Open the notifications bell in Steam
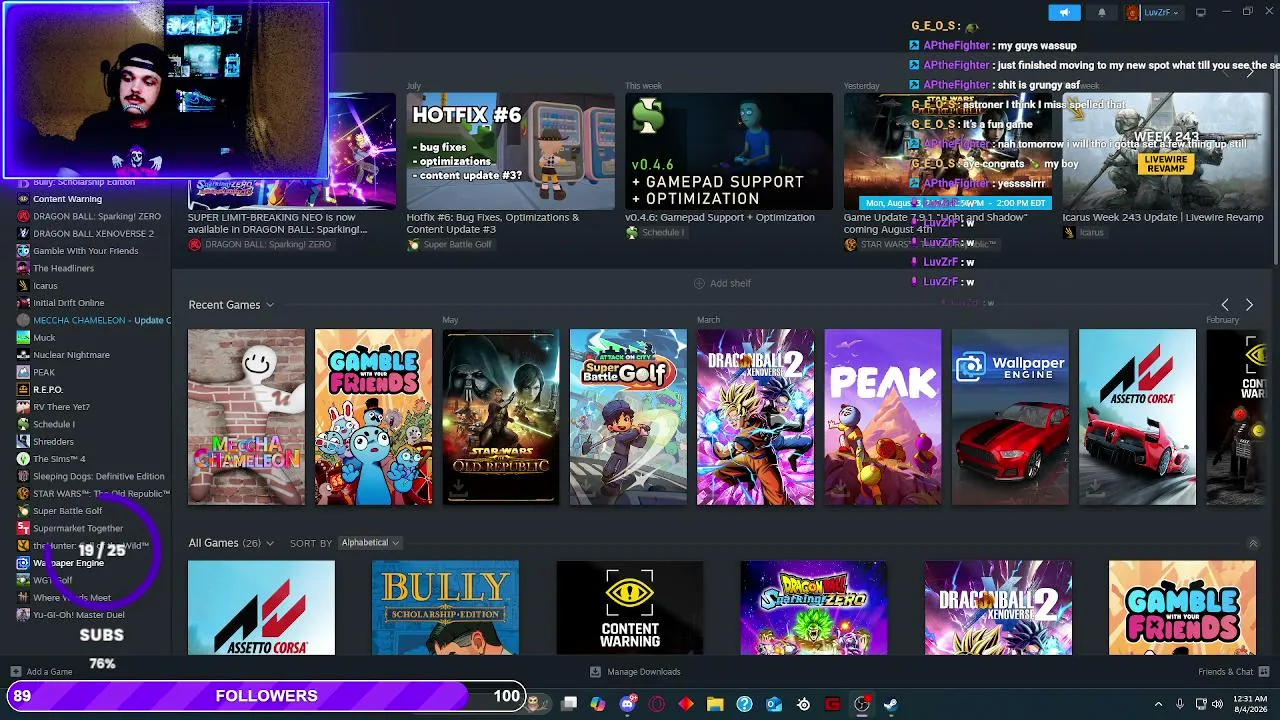Screen dimensions: 1280x720 (1102, 12)
